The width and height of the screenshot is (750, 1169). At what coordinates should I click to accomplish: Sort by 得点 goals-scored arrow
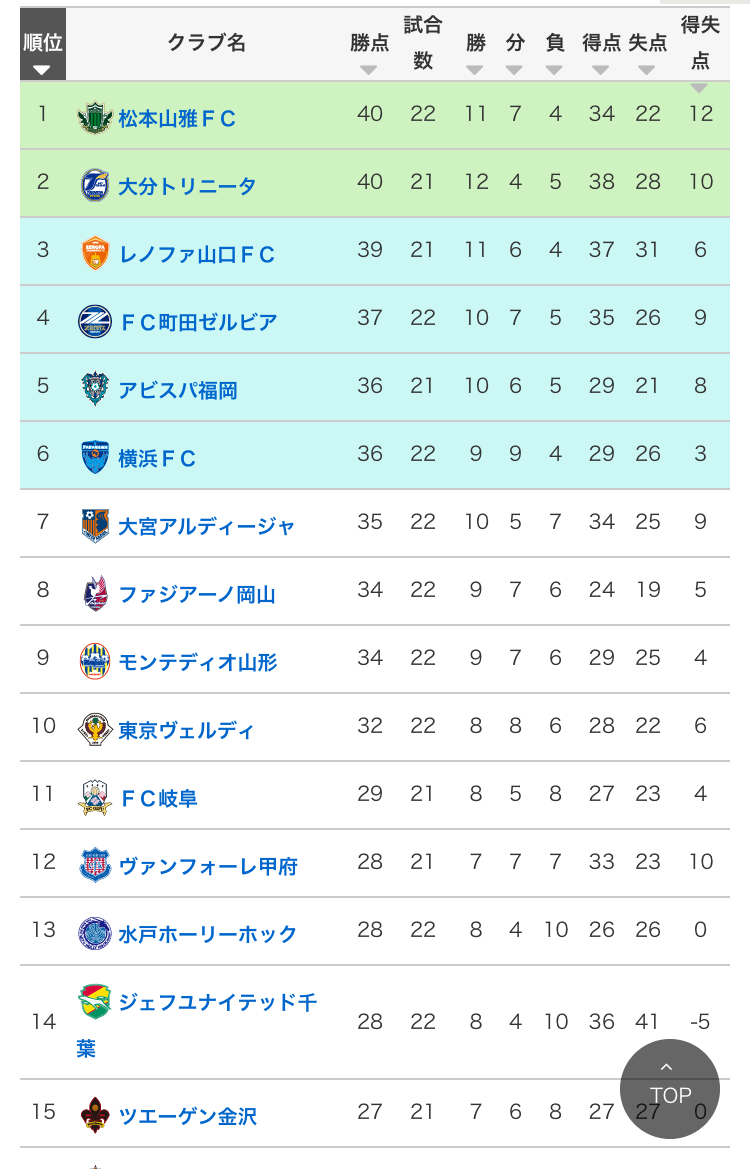click(x=601, y=70)
